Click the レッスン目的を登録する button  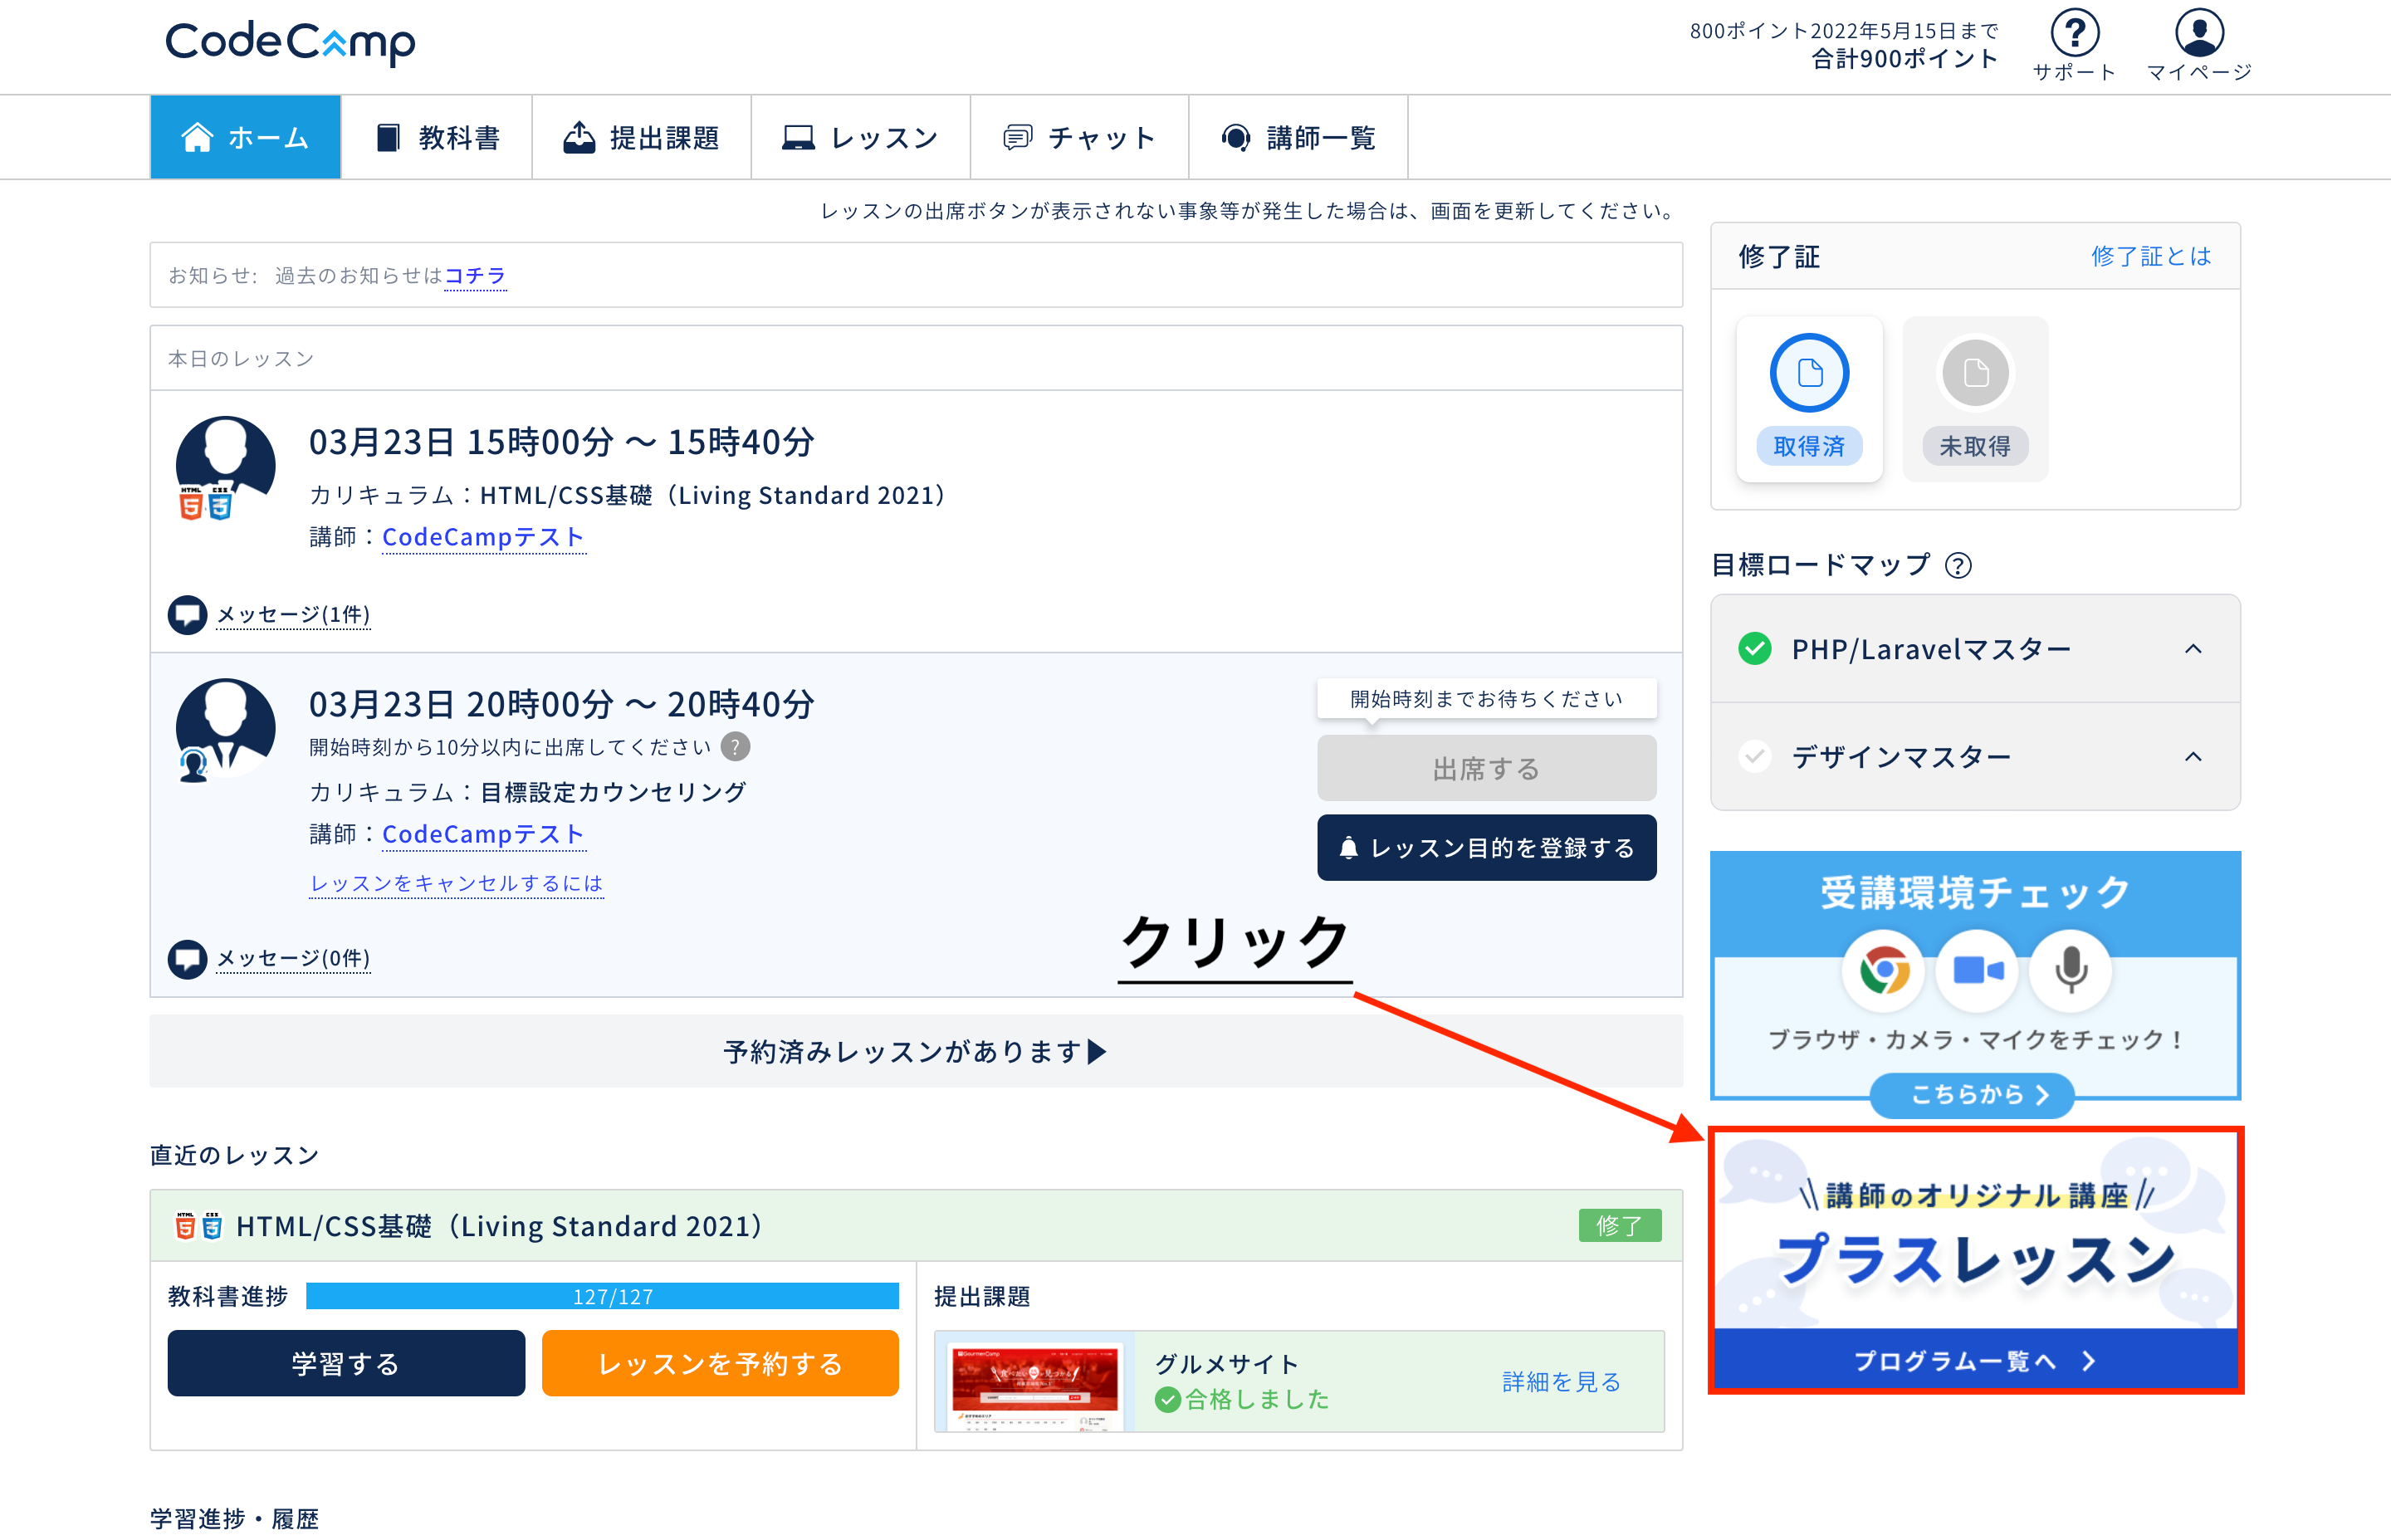click(1486, 848)
